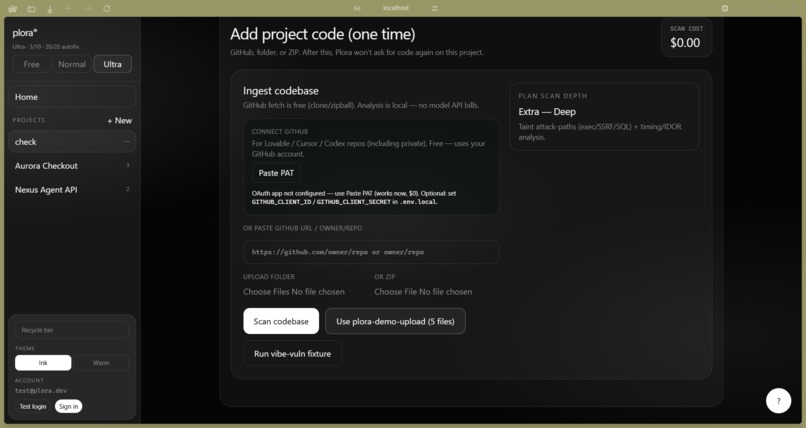This screenshot has width=806, height=428.
Task: Open the browser downloads icon
Action: click(50, 9)
